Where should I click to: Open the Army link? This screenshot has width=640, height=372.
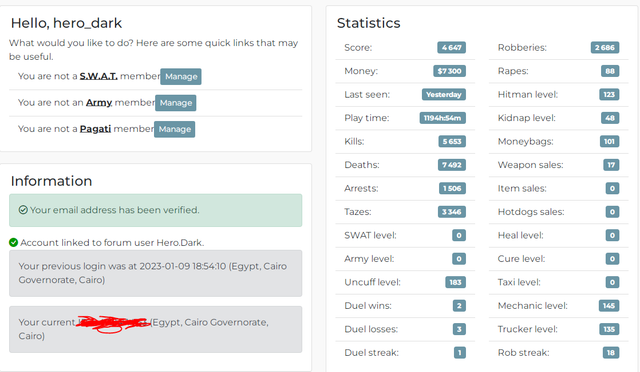click(x=99, y=102)
